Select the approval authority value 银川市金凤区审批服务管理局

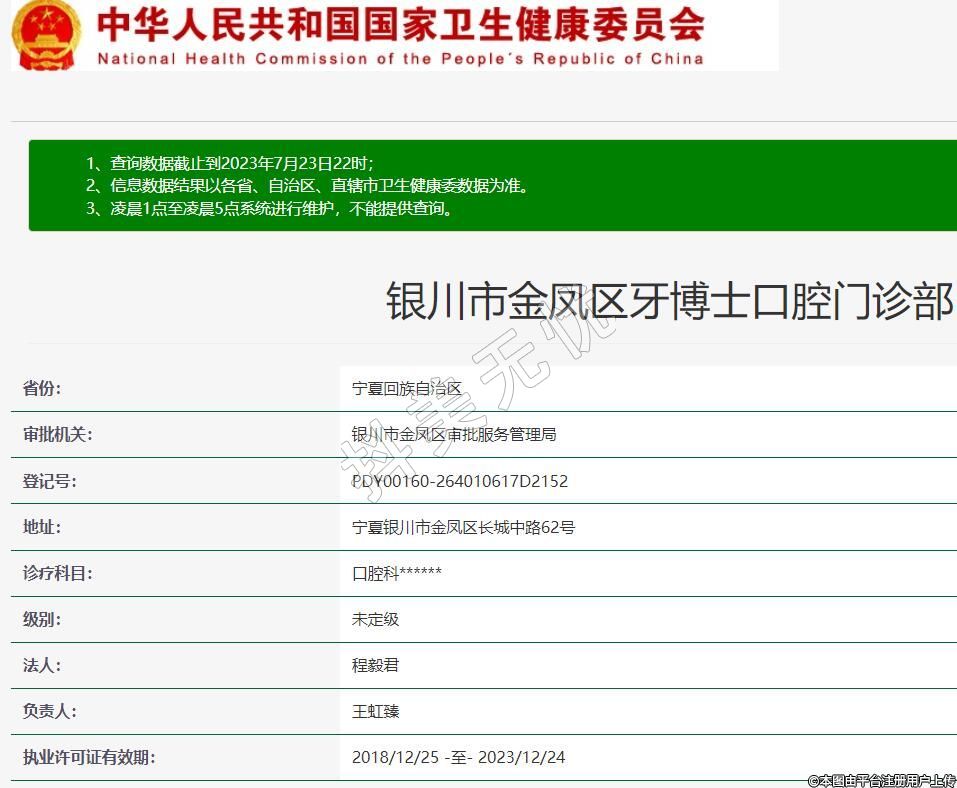coord(454,435)
